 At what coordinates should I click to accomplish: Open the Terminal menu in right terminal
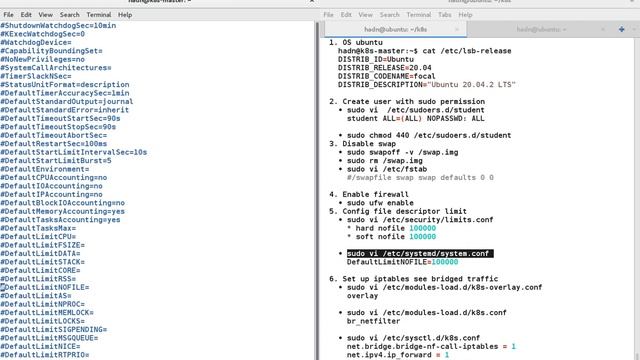[419, 15]
